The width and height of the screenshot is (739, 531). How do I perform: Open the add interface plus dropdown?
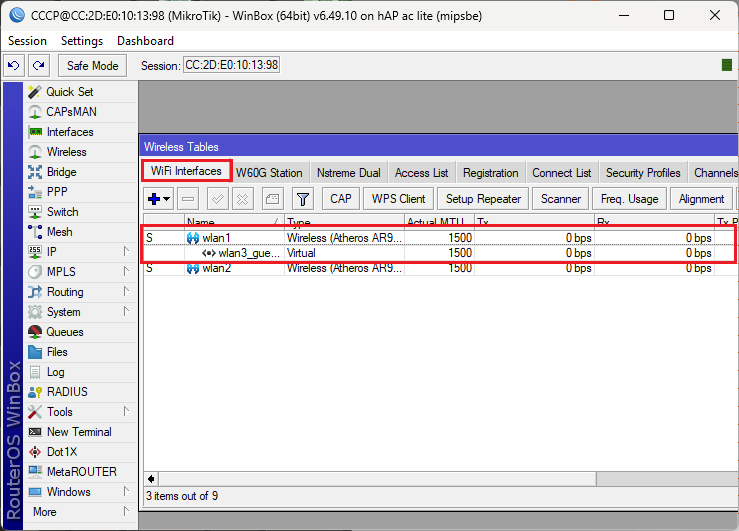159,199
